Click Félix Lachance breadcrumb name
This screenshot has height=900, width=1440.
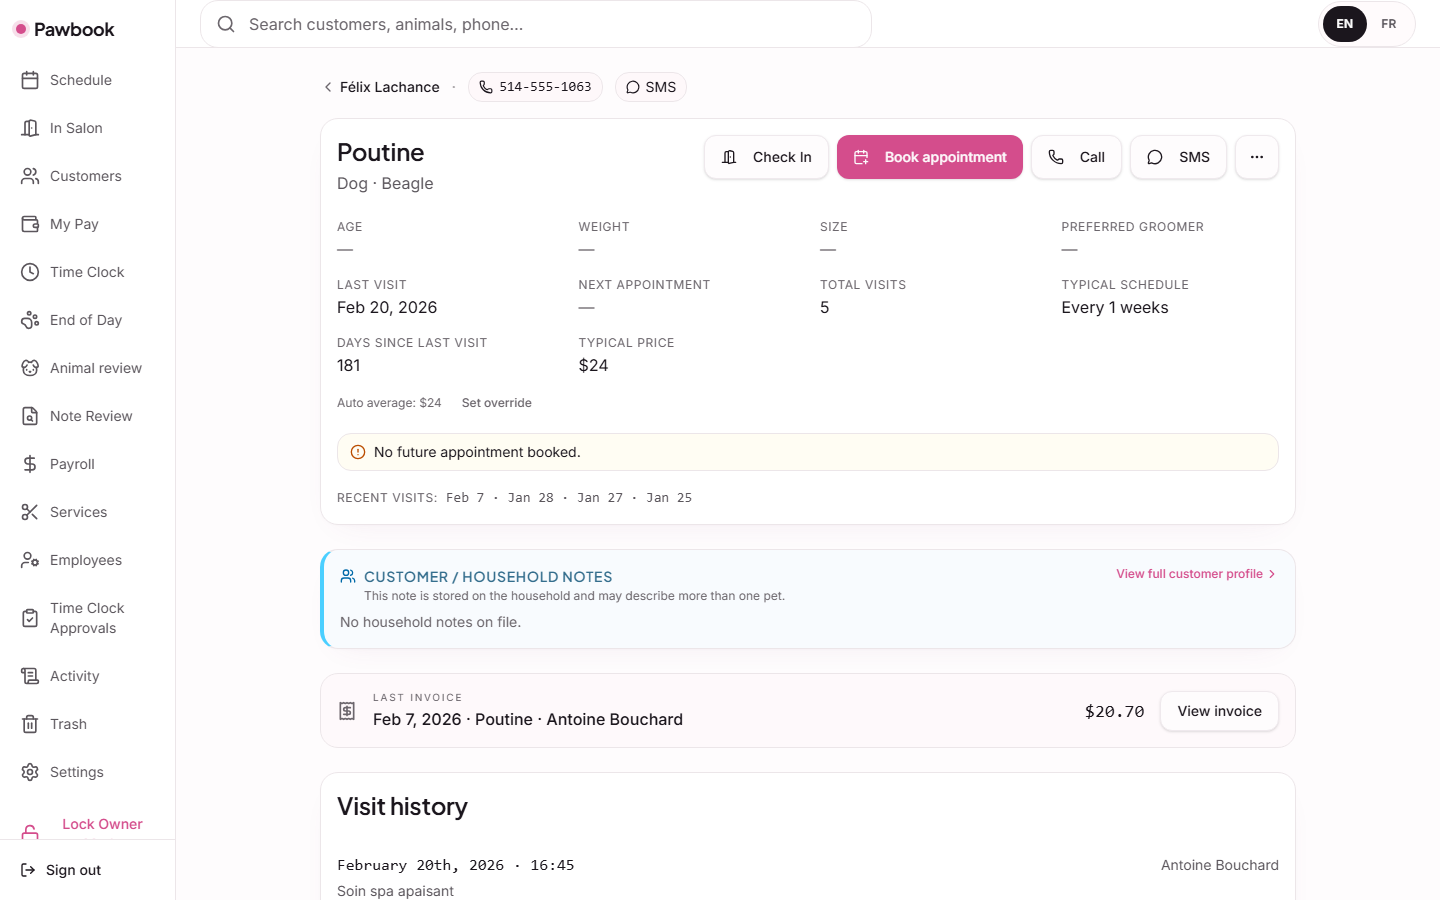[390, 87]
